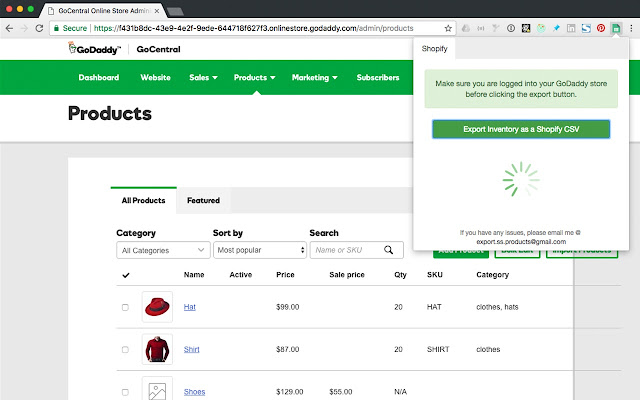Click the Pinterest extension icon

tap(601, 28)
